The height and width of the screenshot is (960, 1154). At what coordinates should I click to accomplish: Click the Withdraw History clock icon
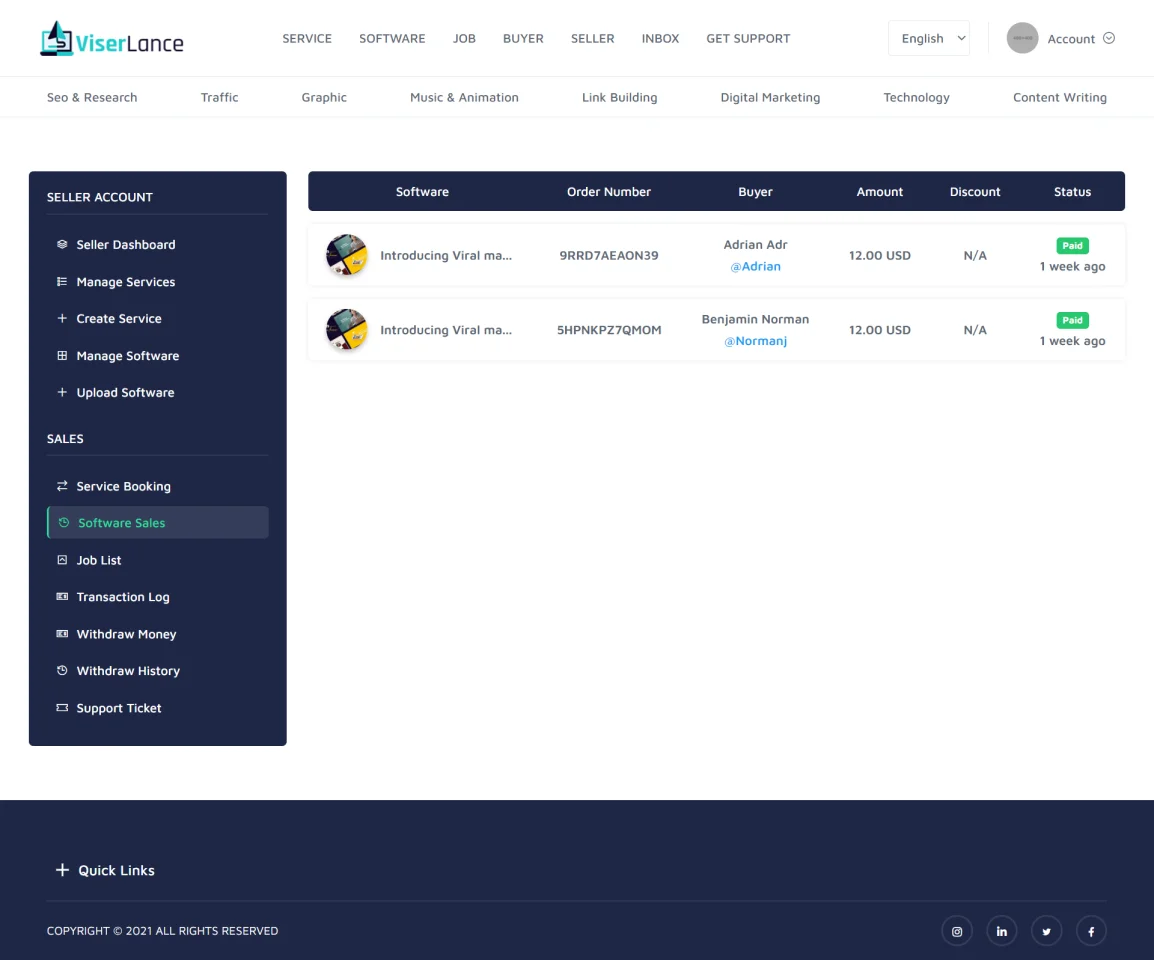[62, 671]
